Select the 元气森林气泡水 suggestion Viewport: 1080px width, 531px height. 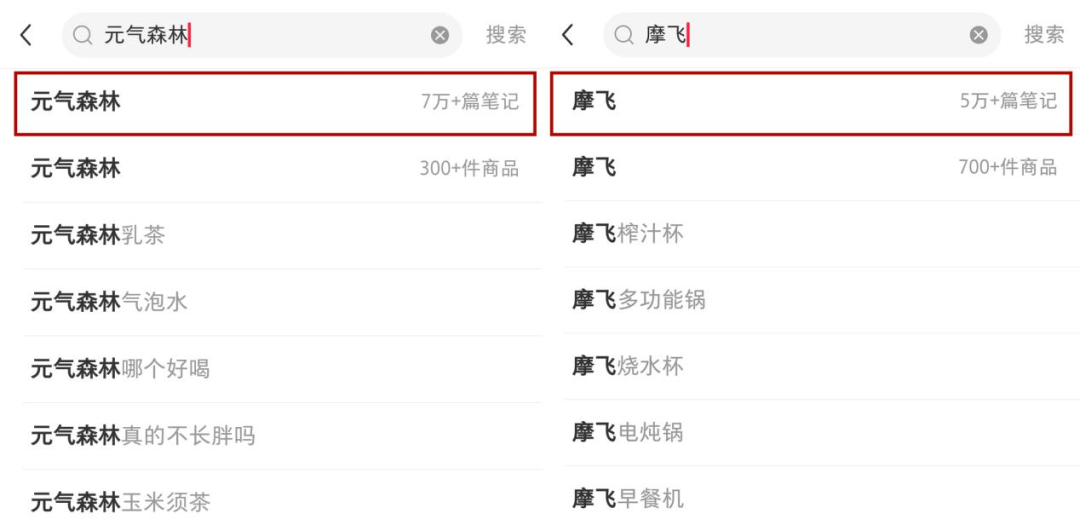(275, 302)
